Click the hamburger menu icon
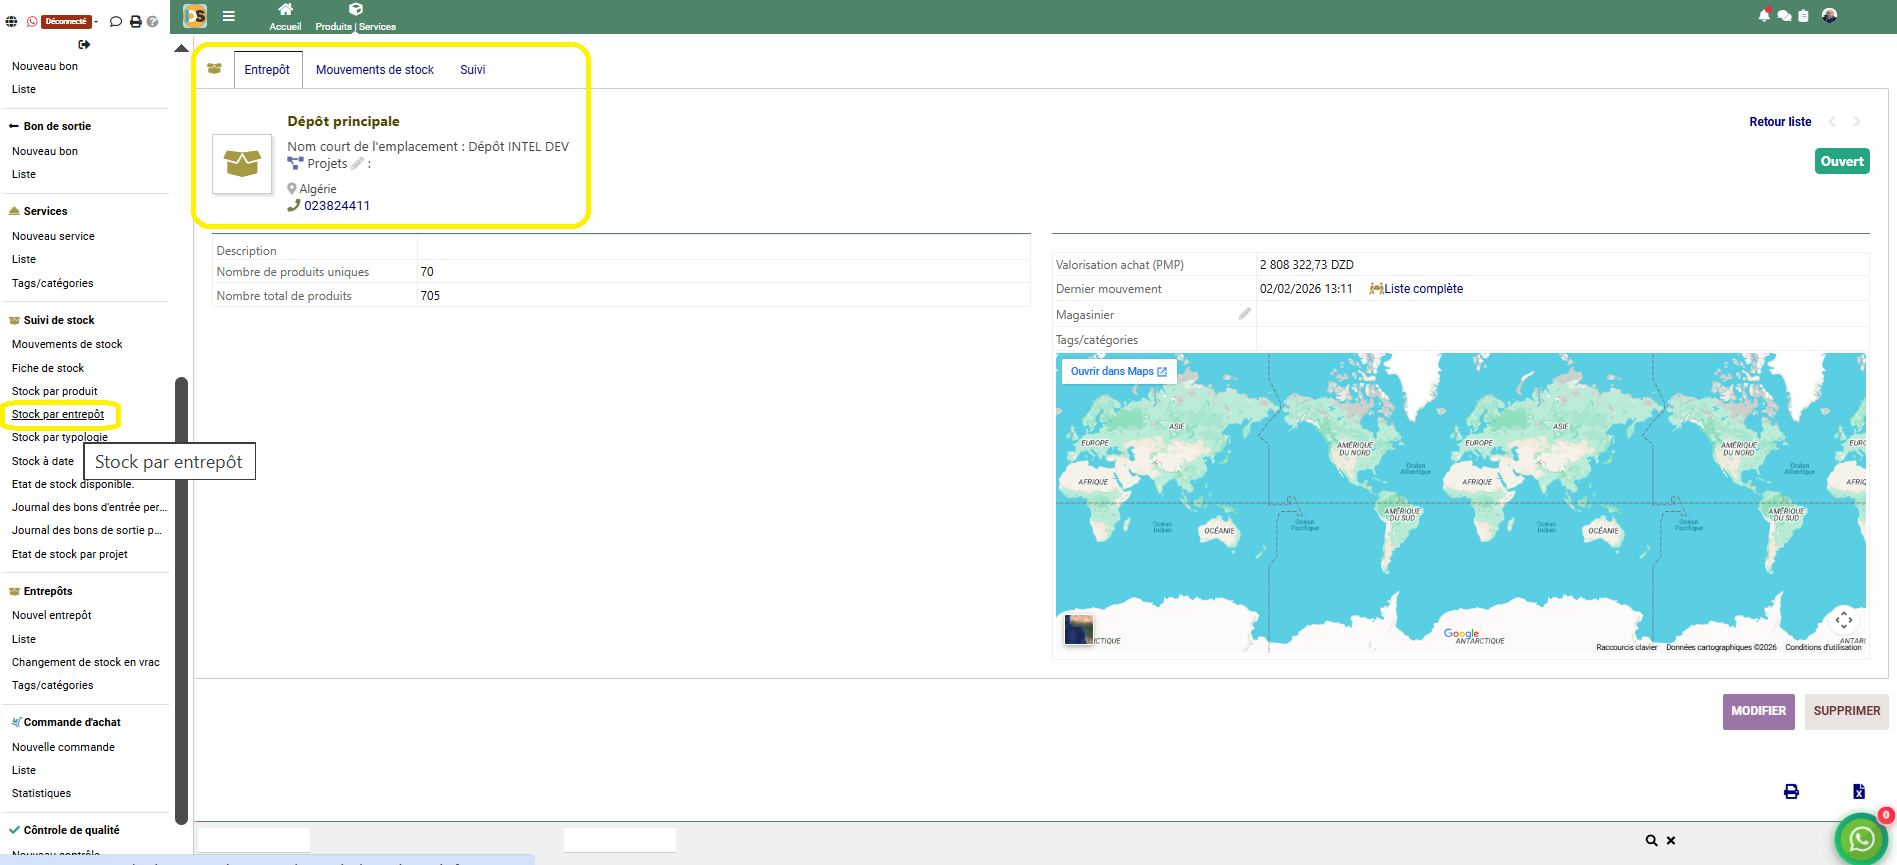 tap(229, 16)
